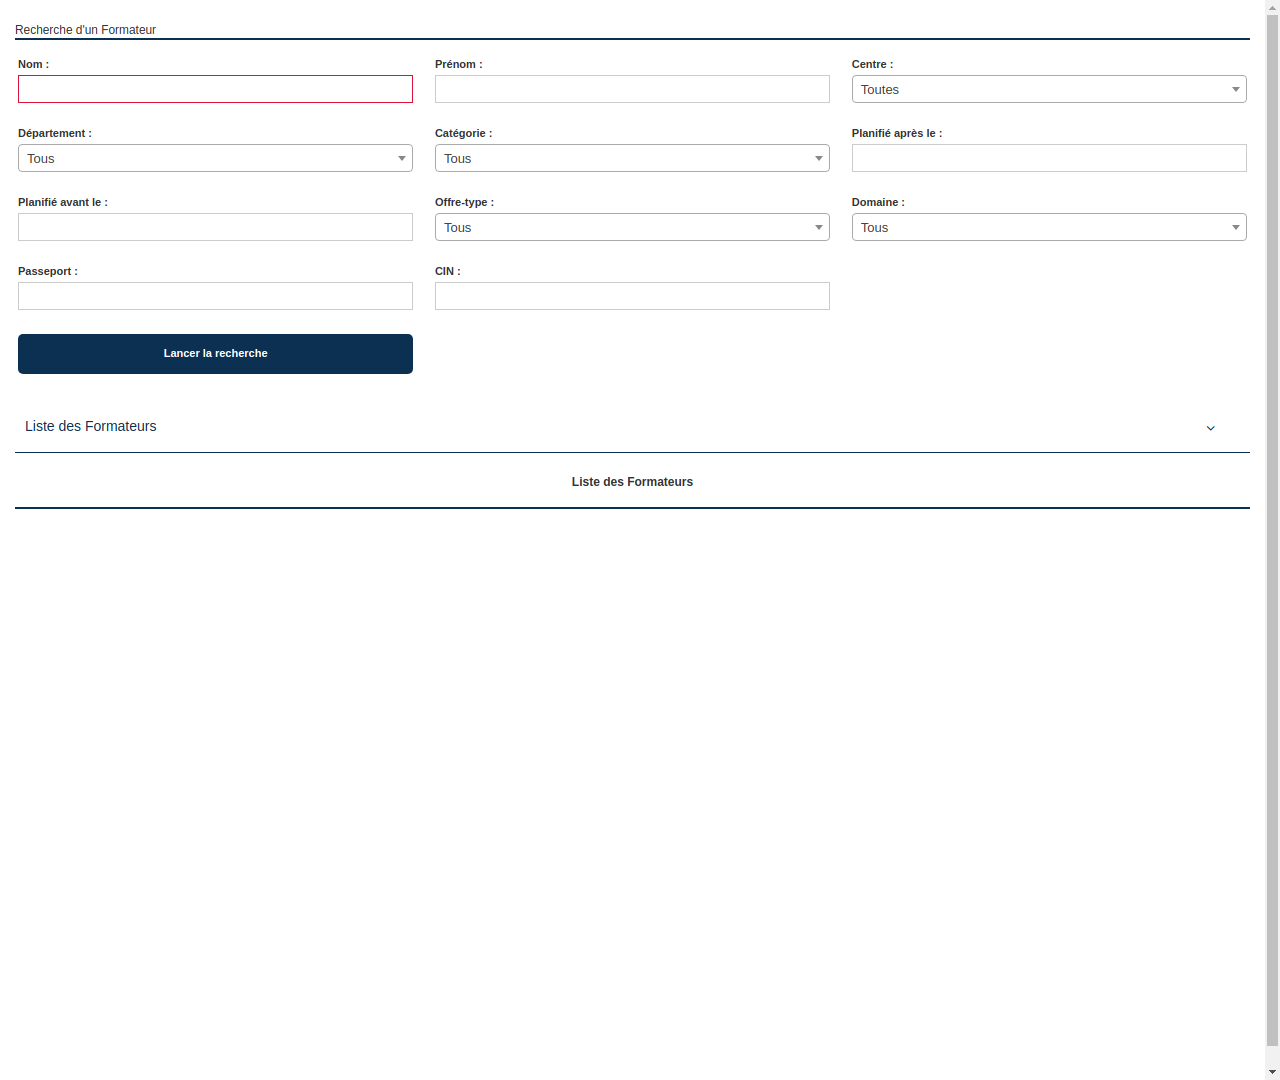Click the Passeport input field
This screenshot has height=1080, width=1280.
point(215,296)
